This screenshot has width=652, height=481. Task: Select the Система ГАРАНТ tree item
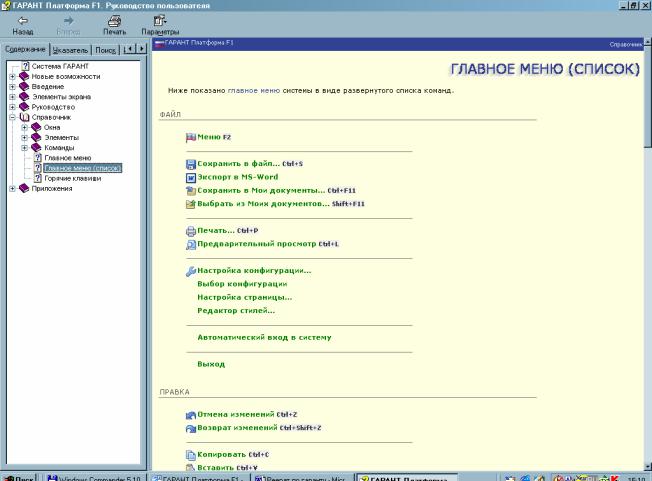point(60,66)
